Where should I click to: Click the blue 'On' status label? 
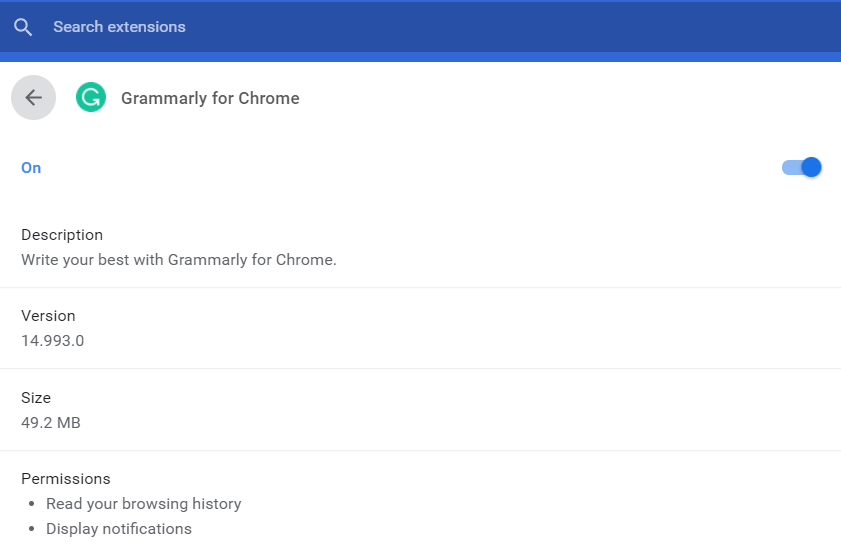tap(31, 168)
